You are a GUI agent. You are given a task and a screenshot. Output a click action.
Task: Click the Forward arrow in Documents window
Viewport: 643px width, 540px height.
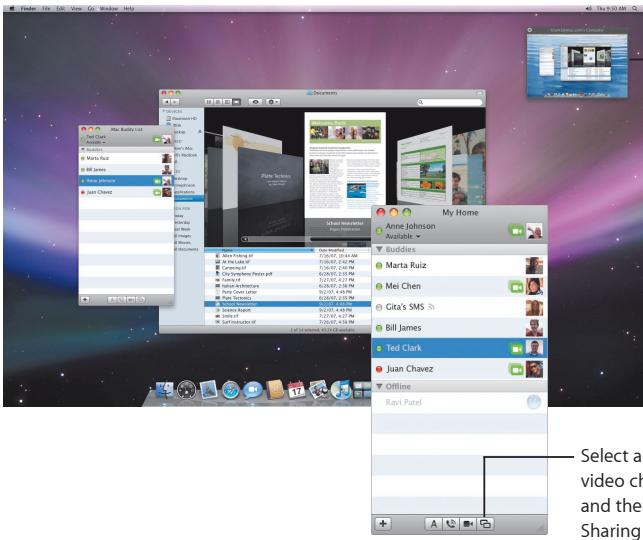175,102
